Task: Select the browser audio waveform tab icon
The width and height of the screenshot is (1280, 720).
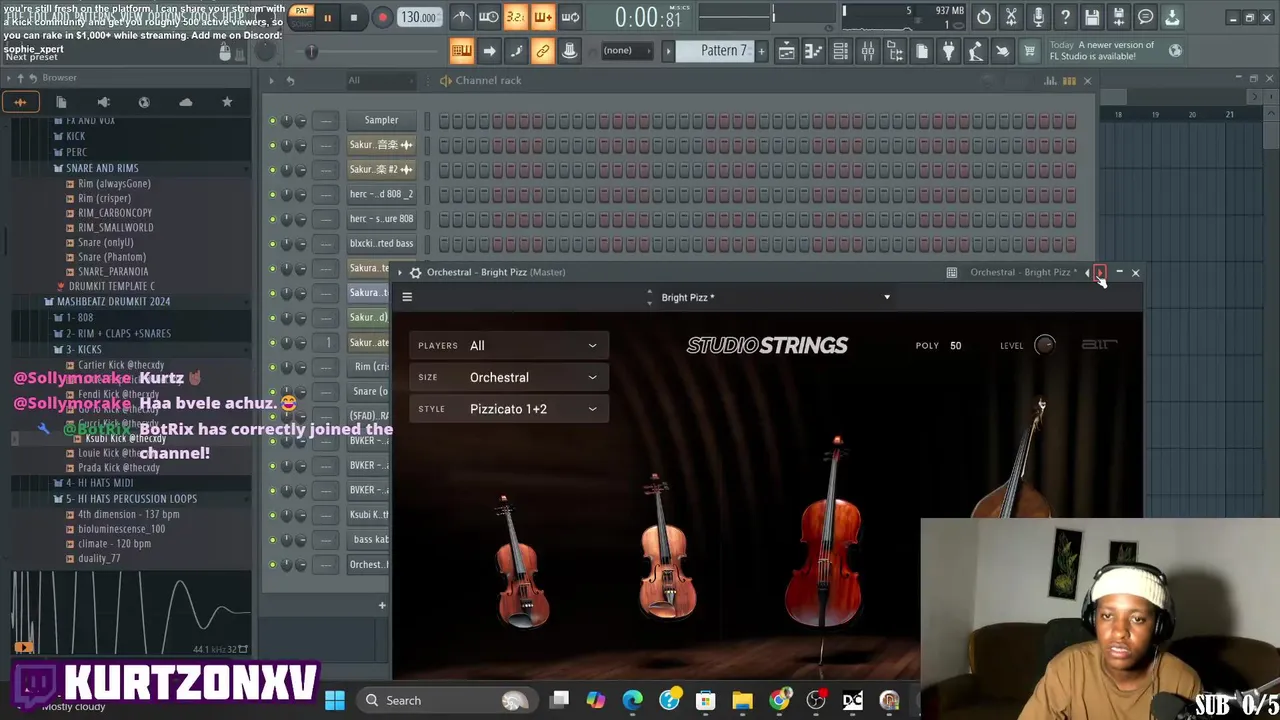Action: [20, 102]
